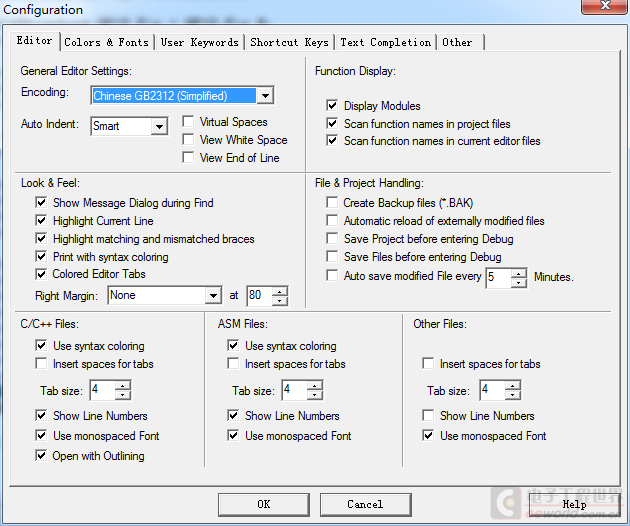Toggle Scan function names in current editor files
630x526 pixels.
point(332,141)
